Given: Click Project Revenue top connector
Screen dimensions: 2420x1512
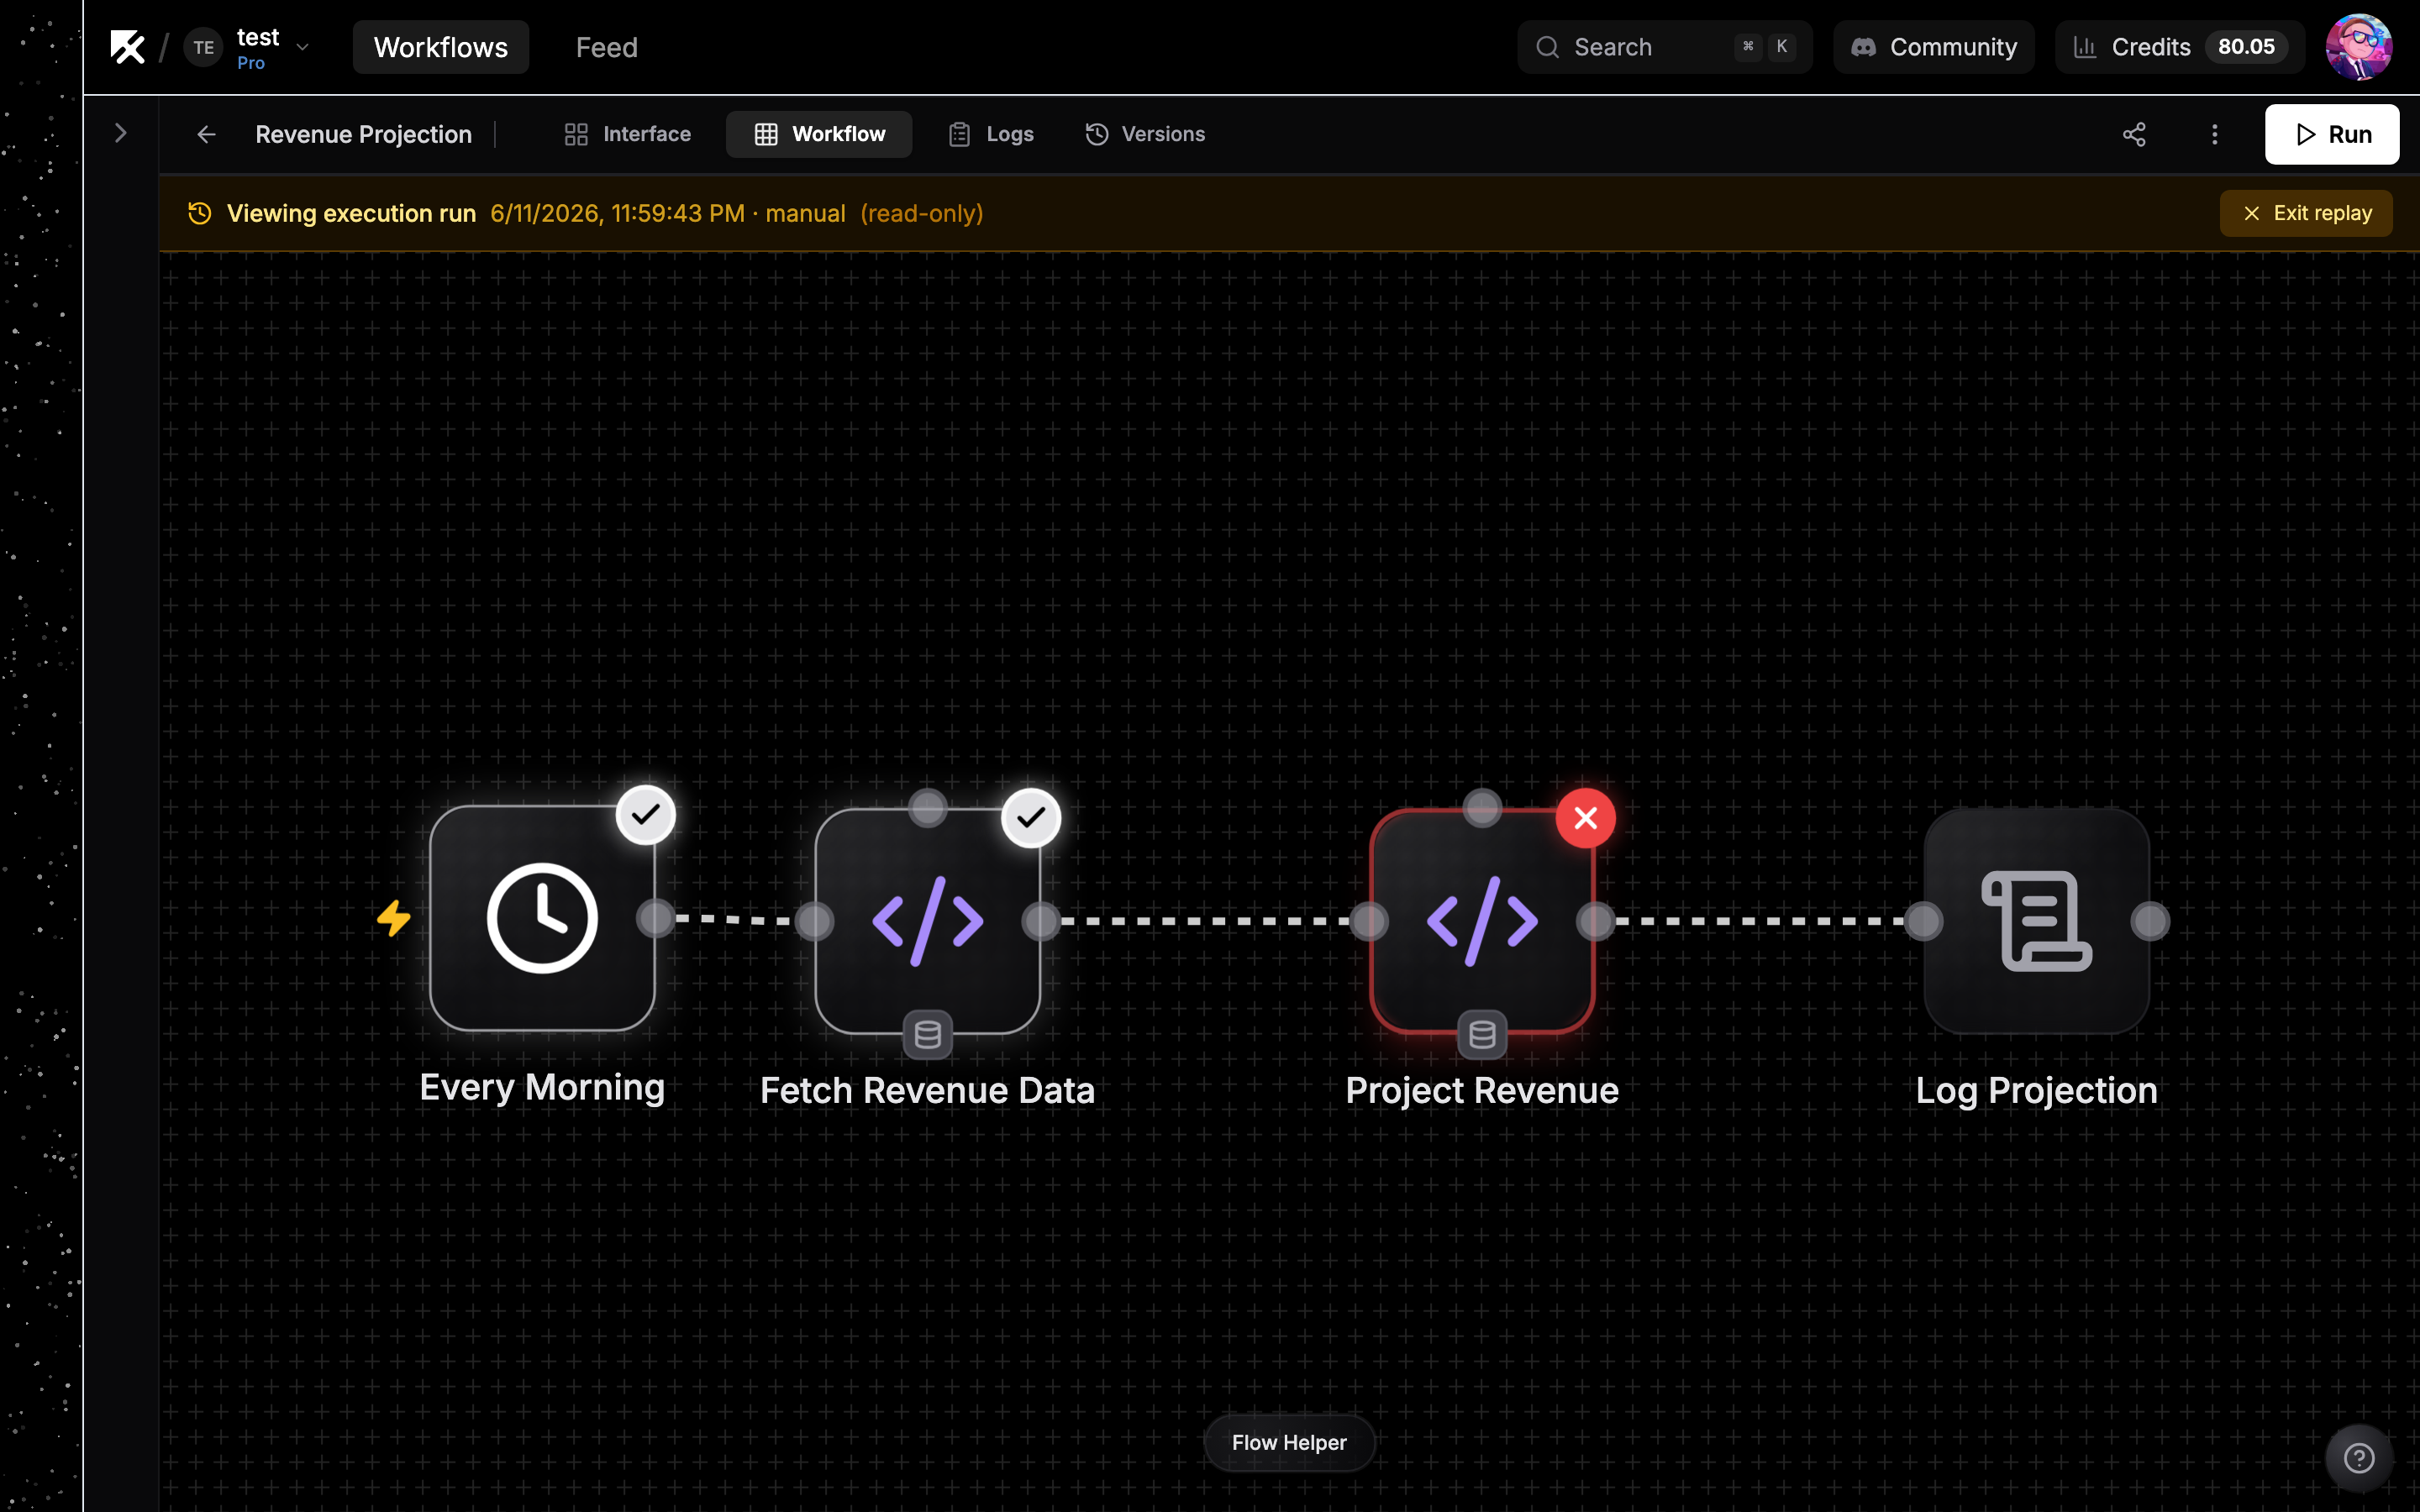Looking at the screenshot, I should (1482, 808).
